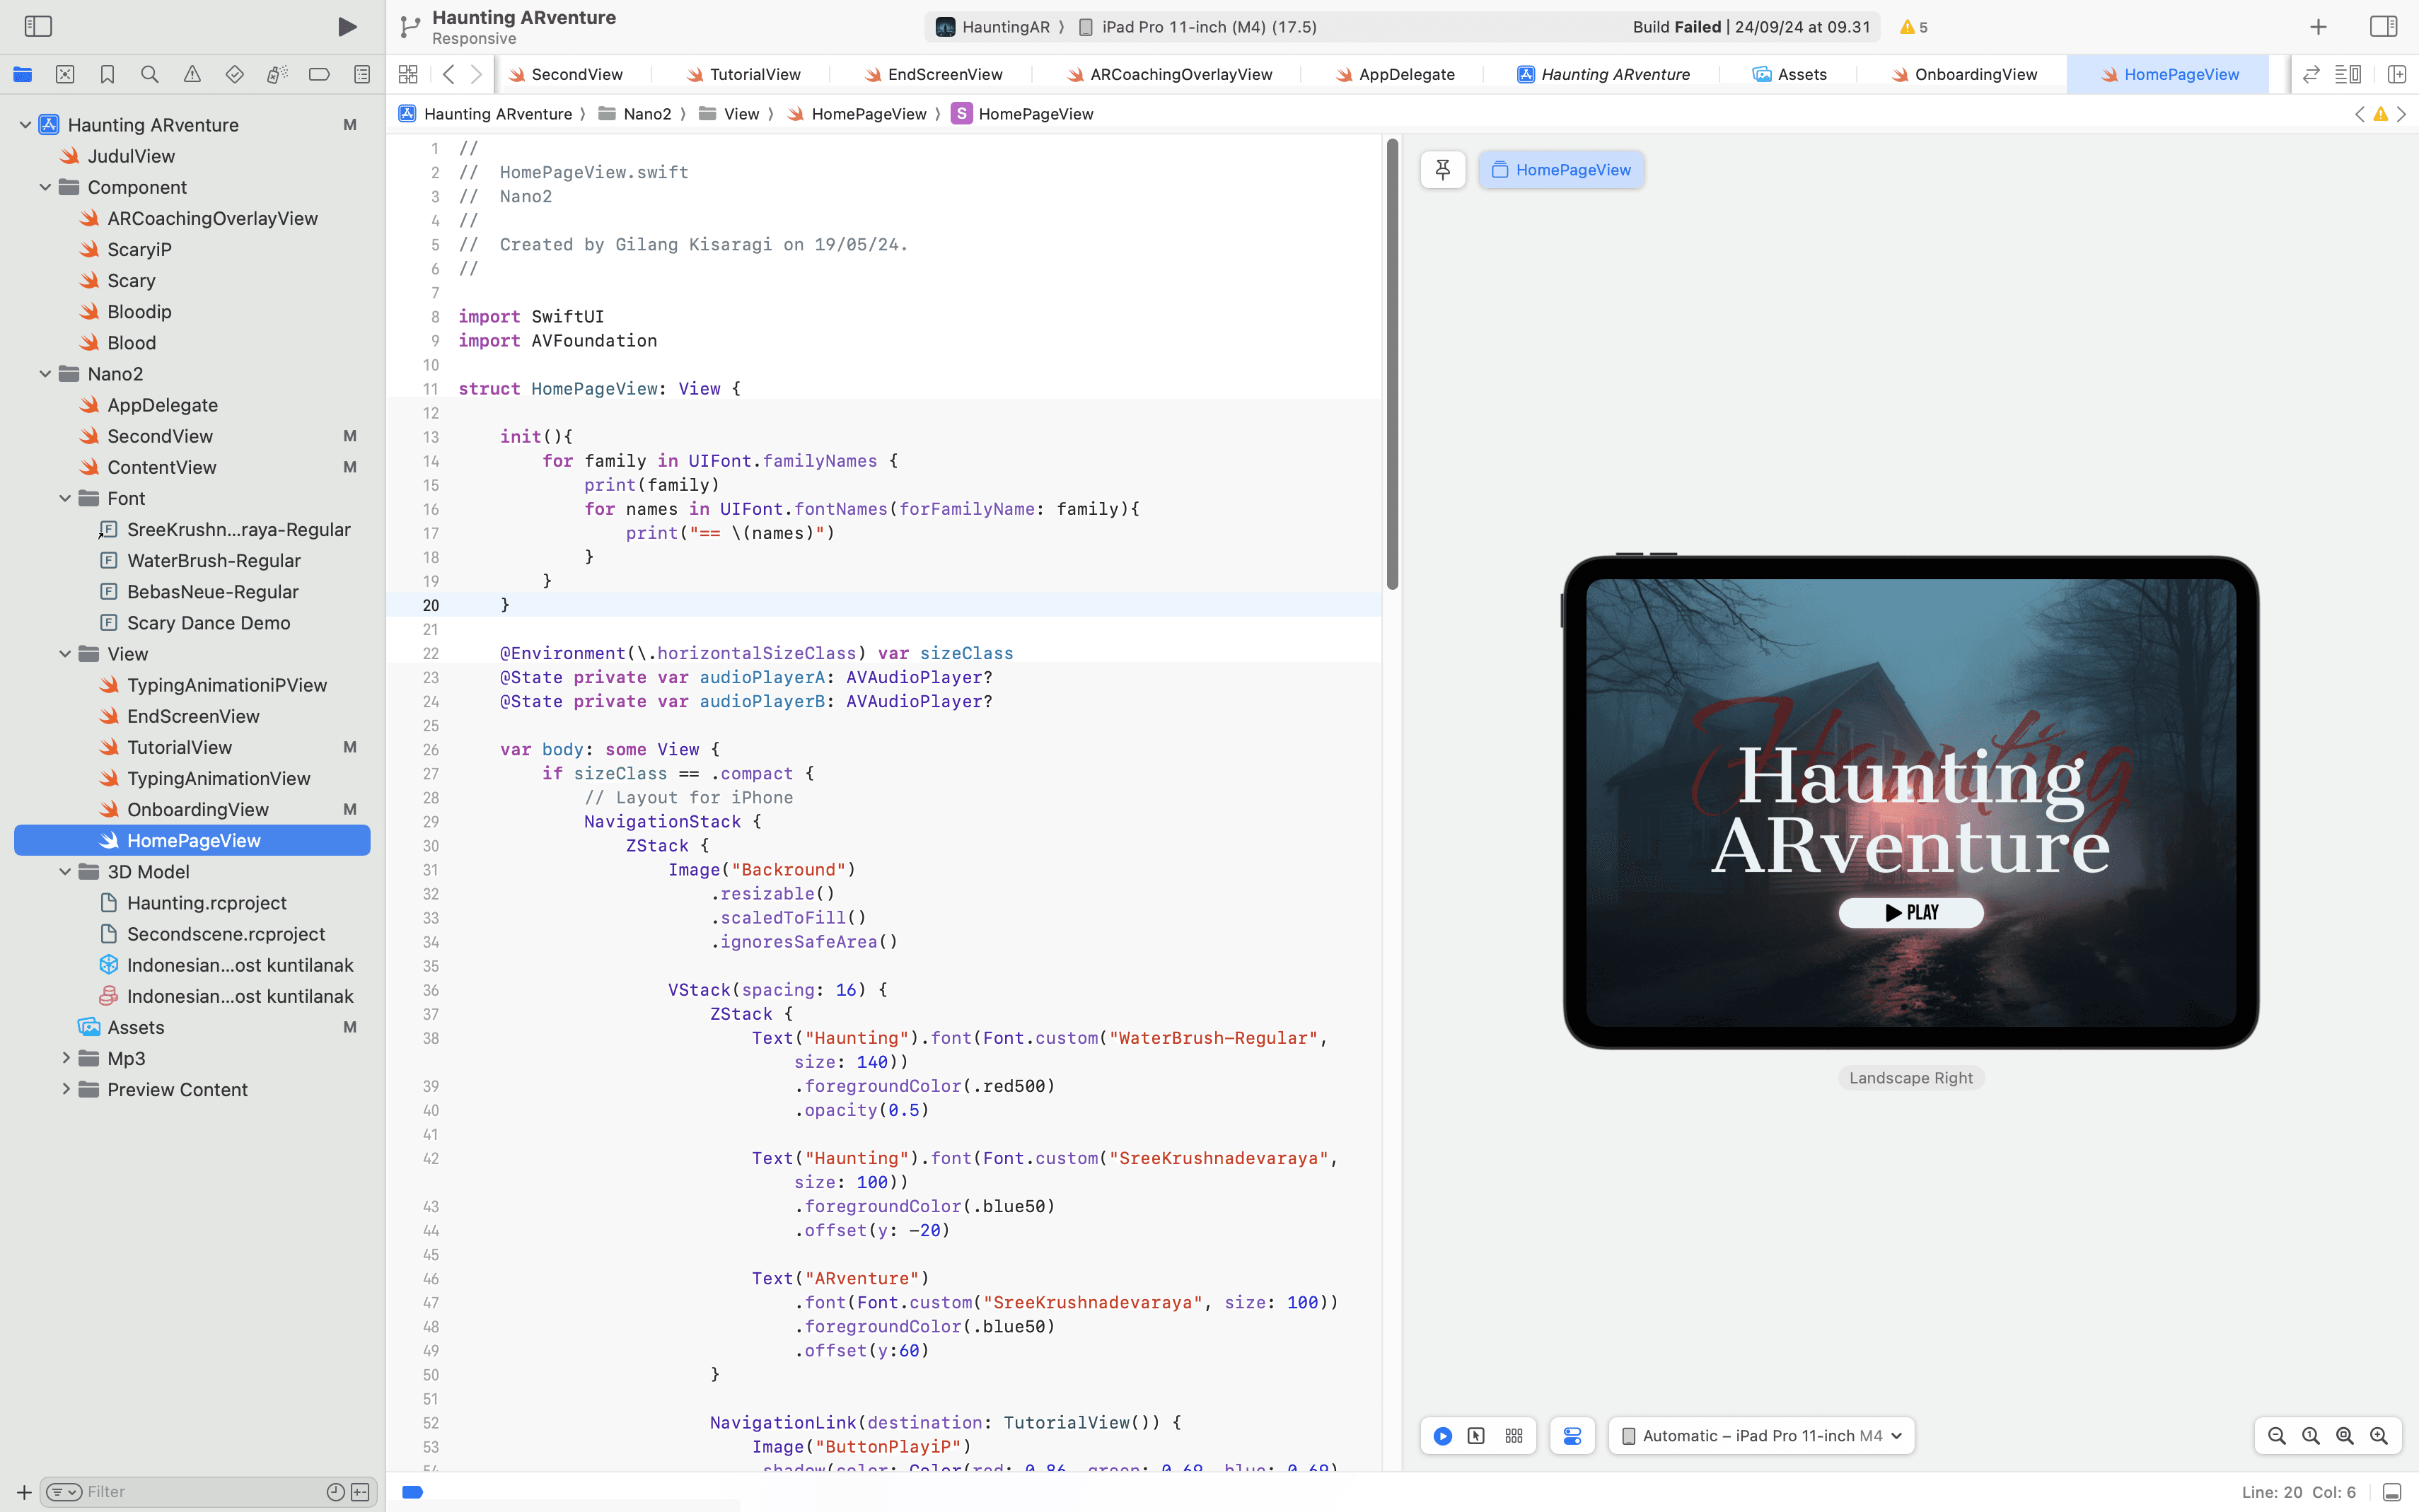Toggle the left navigator sidebar
The width and height of the screenshot is (2419, 1512).
coord(38,26)
